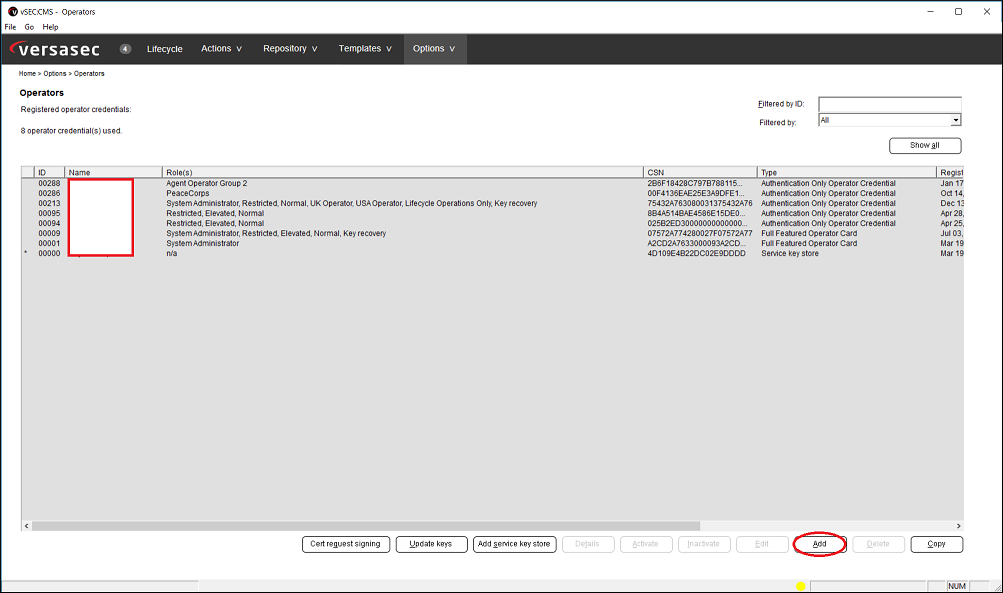The width and height of the screenshot is (1003, 593).
Task: Select operator row with ID 00095
Action: 493,214
